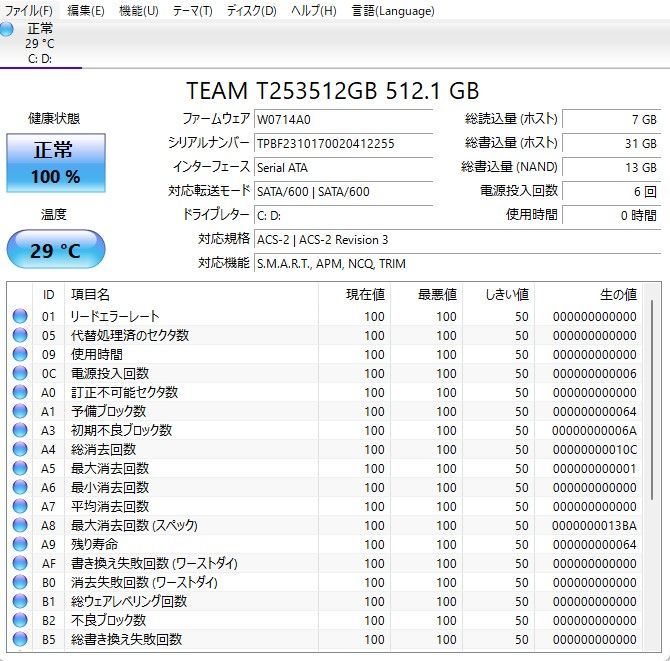Click total host reads value 7 GB
Image resolution: width=670 pixels, height=661 pixels.
pos(611,120)
